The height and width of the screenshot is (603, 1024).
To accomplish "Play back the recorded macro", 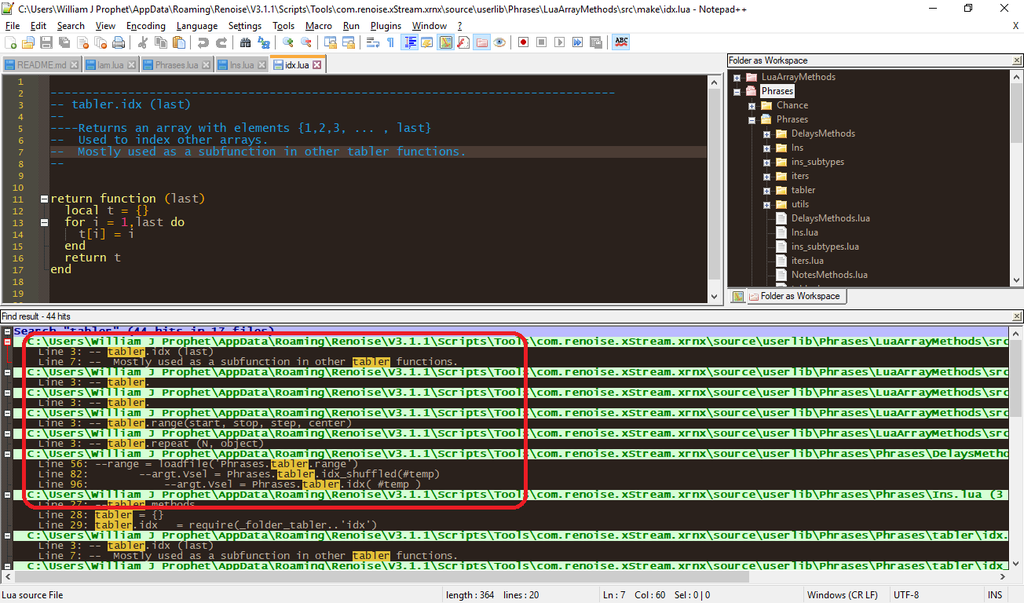I will (x=560, y=42).
